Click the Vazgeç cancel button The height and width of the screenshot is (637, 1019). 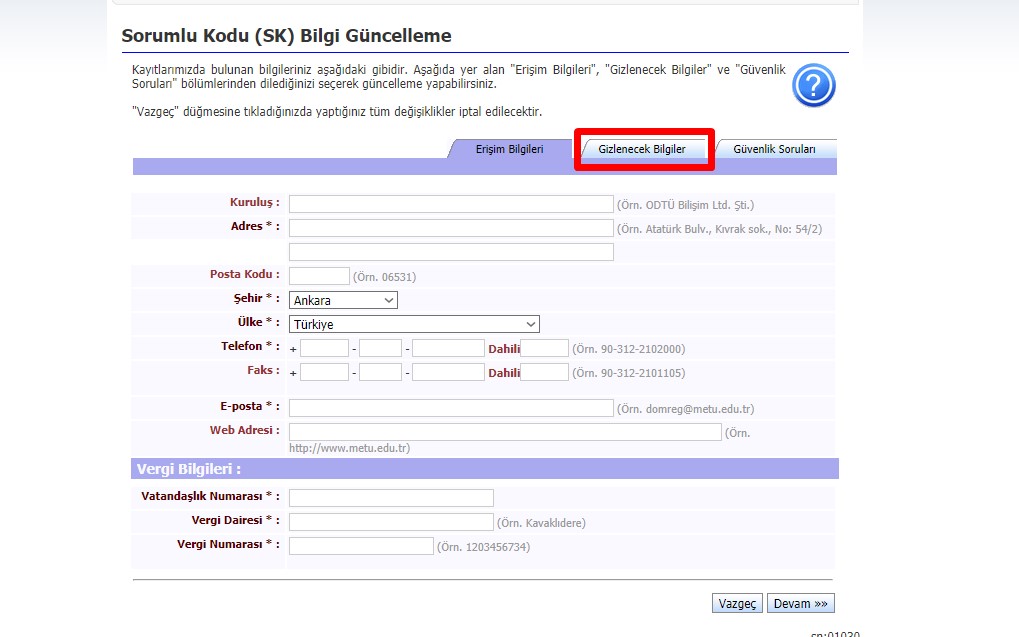coord(737,603)
